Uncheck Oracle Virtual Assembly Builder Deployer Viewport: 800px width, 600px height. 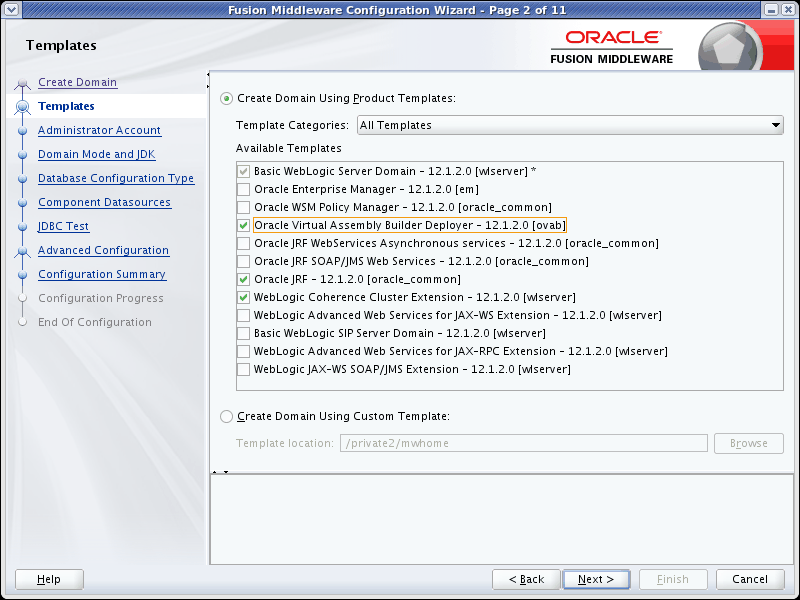tap(243, 225)
